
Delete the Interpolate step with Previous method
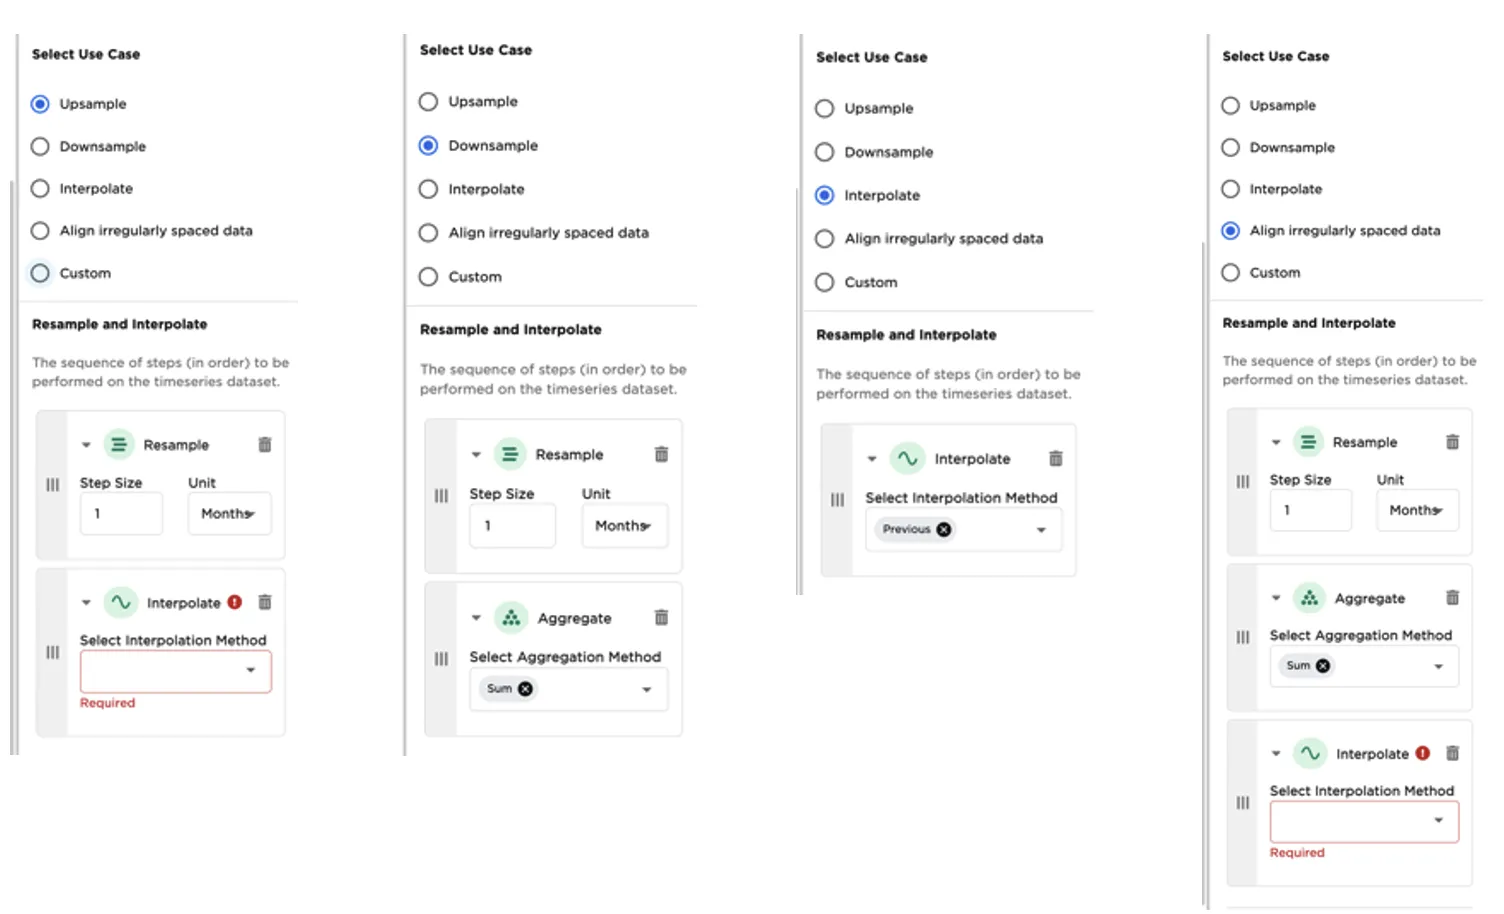tap(1055, 459)
